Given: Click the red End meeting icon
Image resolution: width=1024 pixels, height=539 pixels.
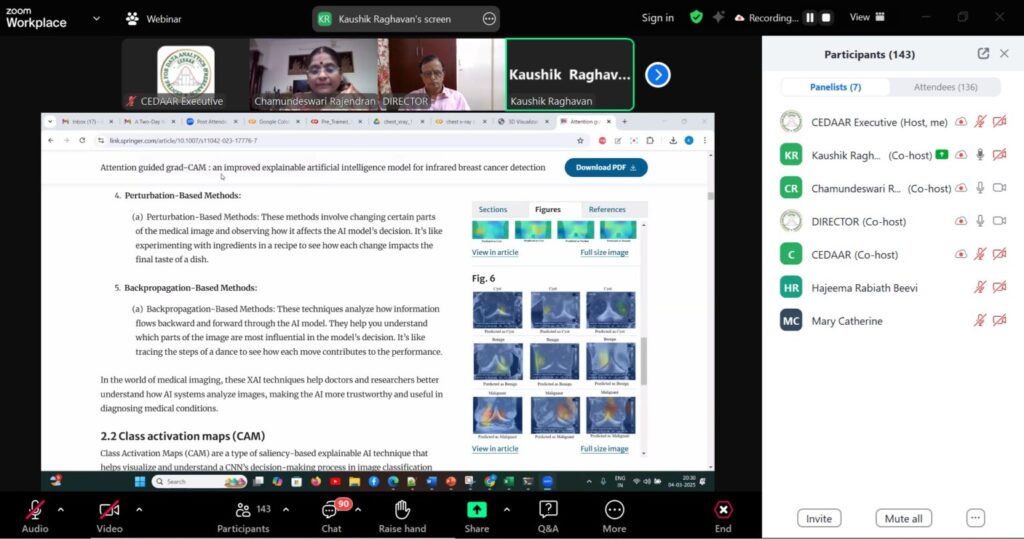Looking at the screenshot, I should click(723, 510).
